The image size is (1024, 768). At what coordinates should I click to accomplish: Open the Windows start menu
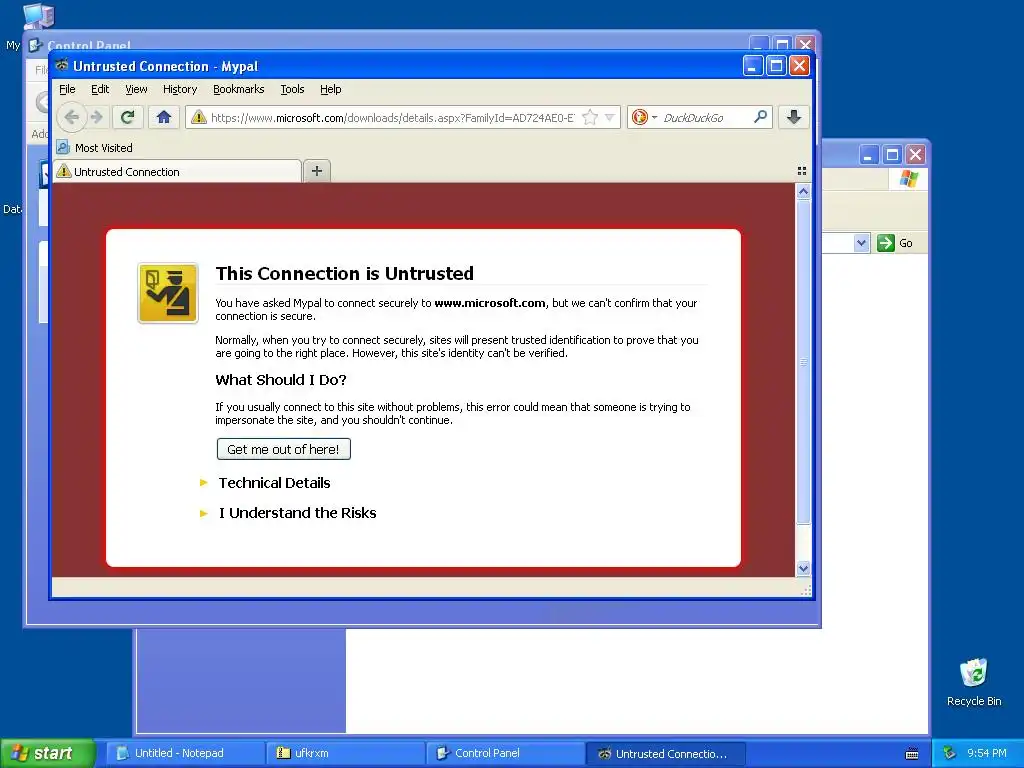tap(48, 753)
